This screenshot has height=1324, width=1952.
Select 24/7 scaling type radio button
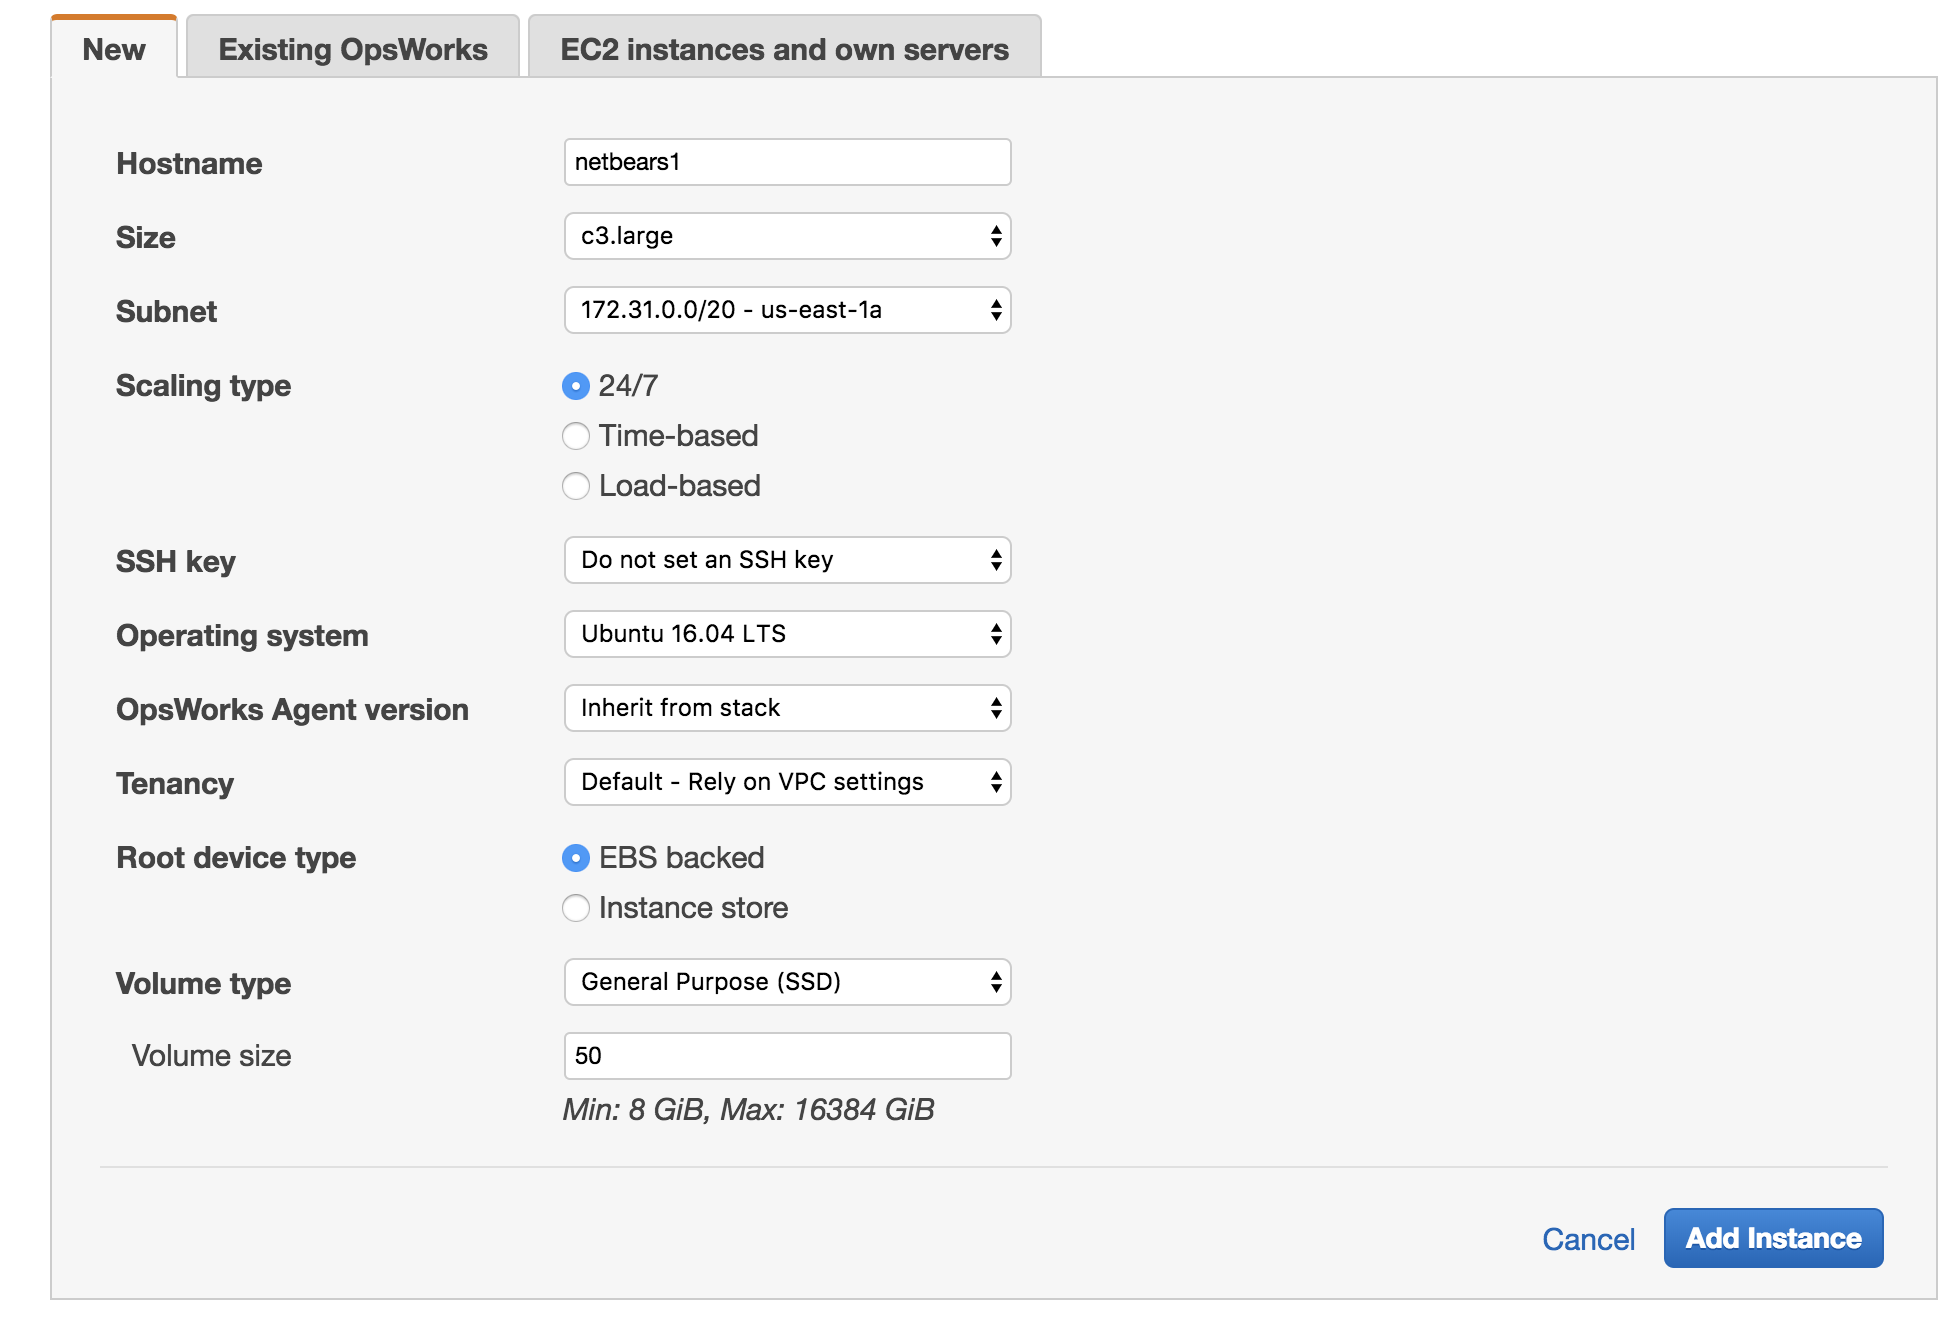pos(575,386)
